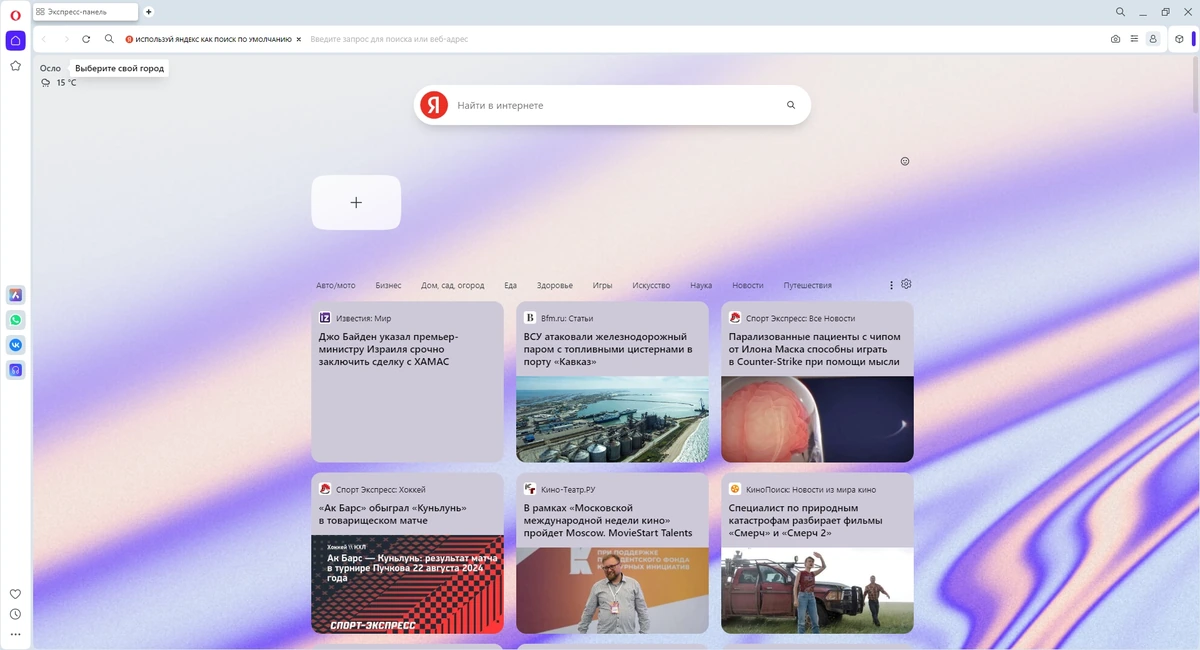
Task: Go back with the left arrow
Action: pos(44,39)
